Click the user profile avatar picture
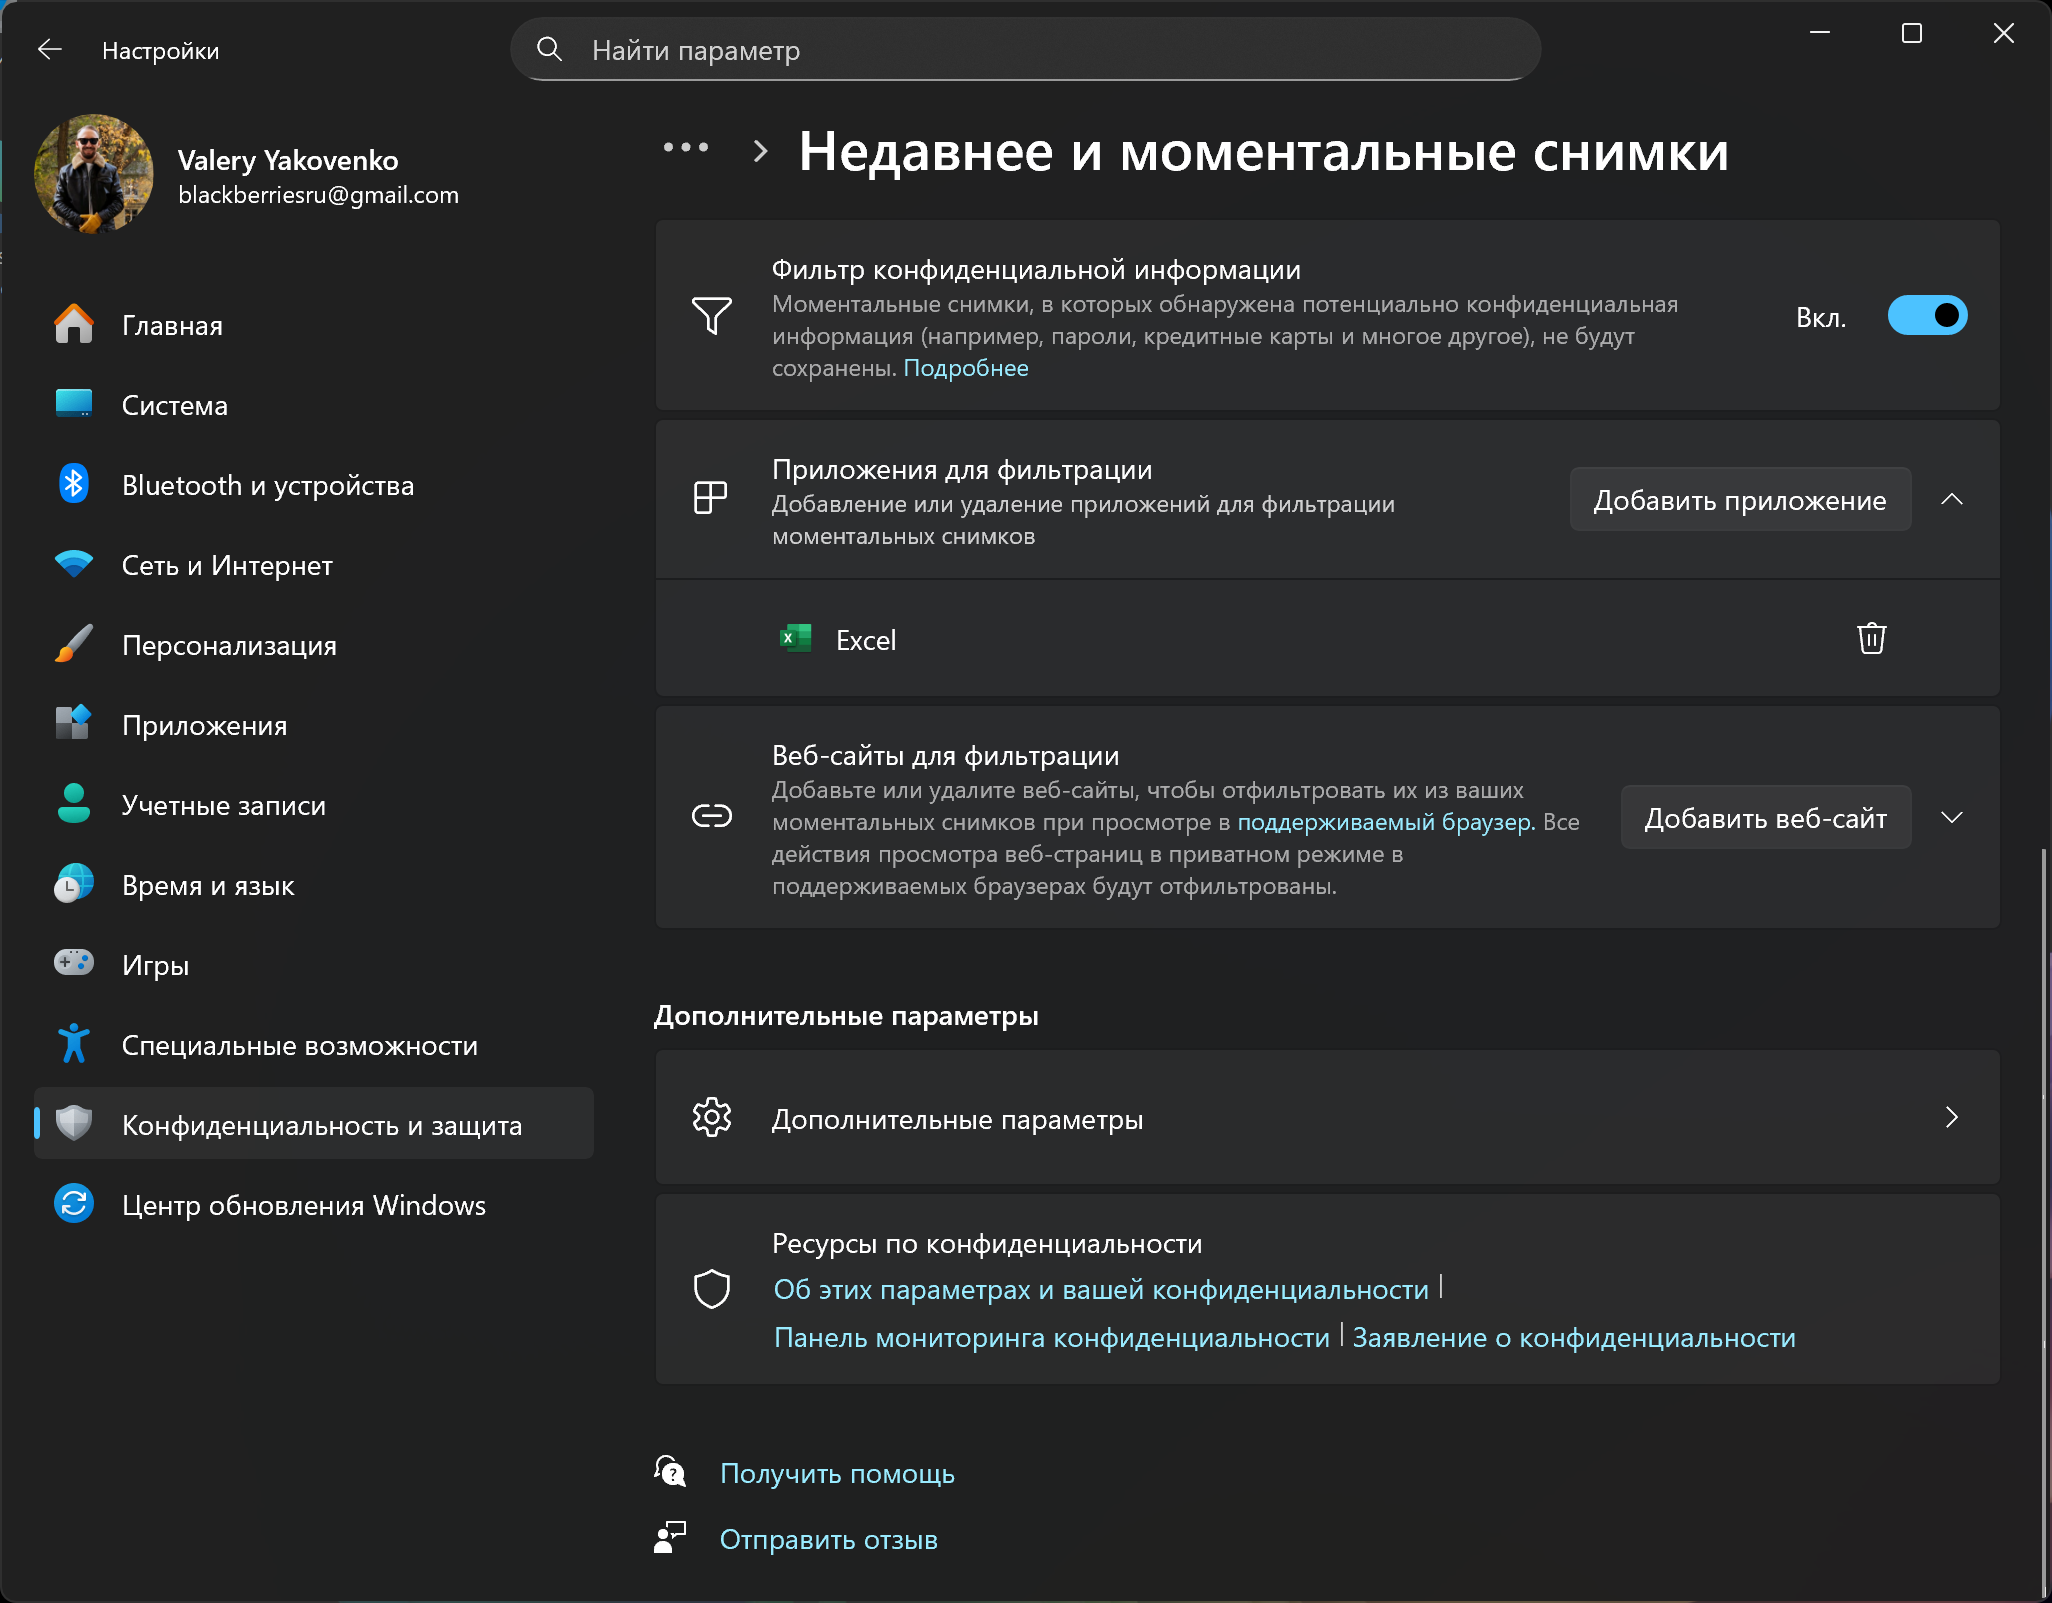2052x1603 pixels. pos(94,174)
